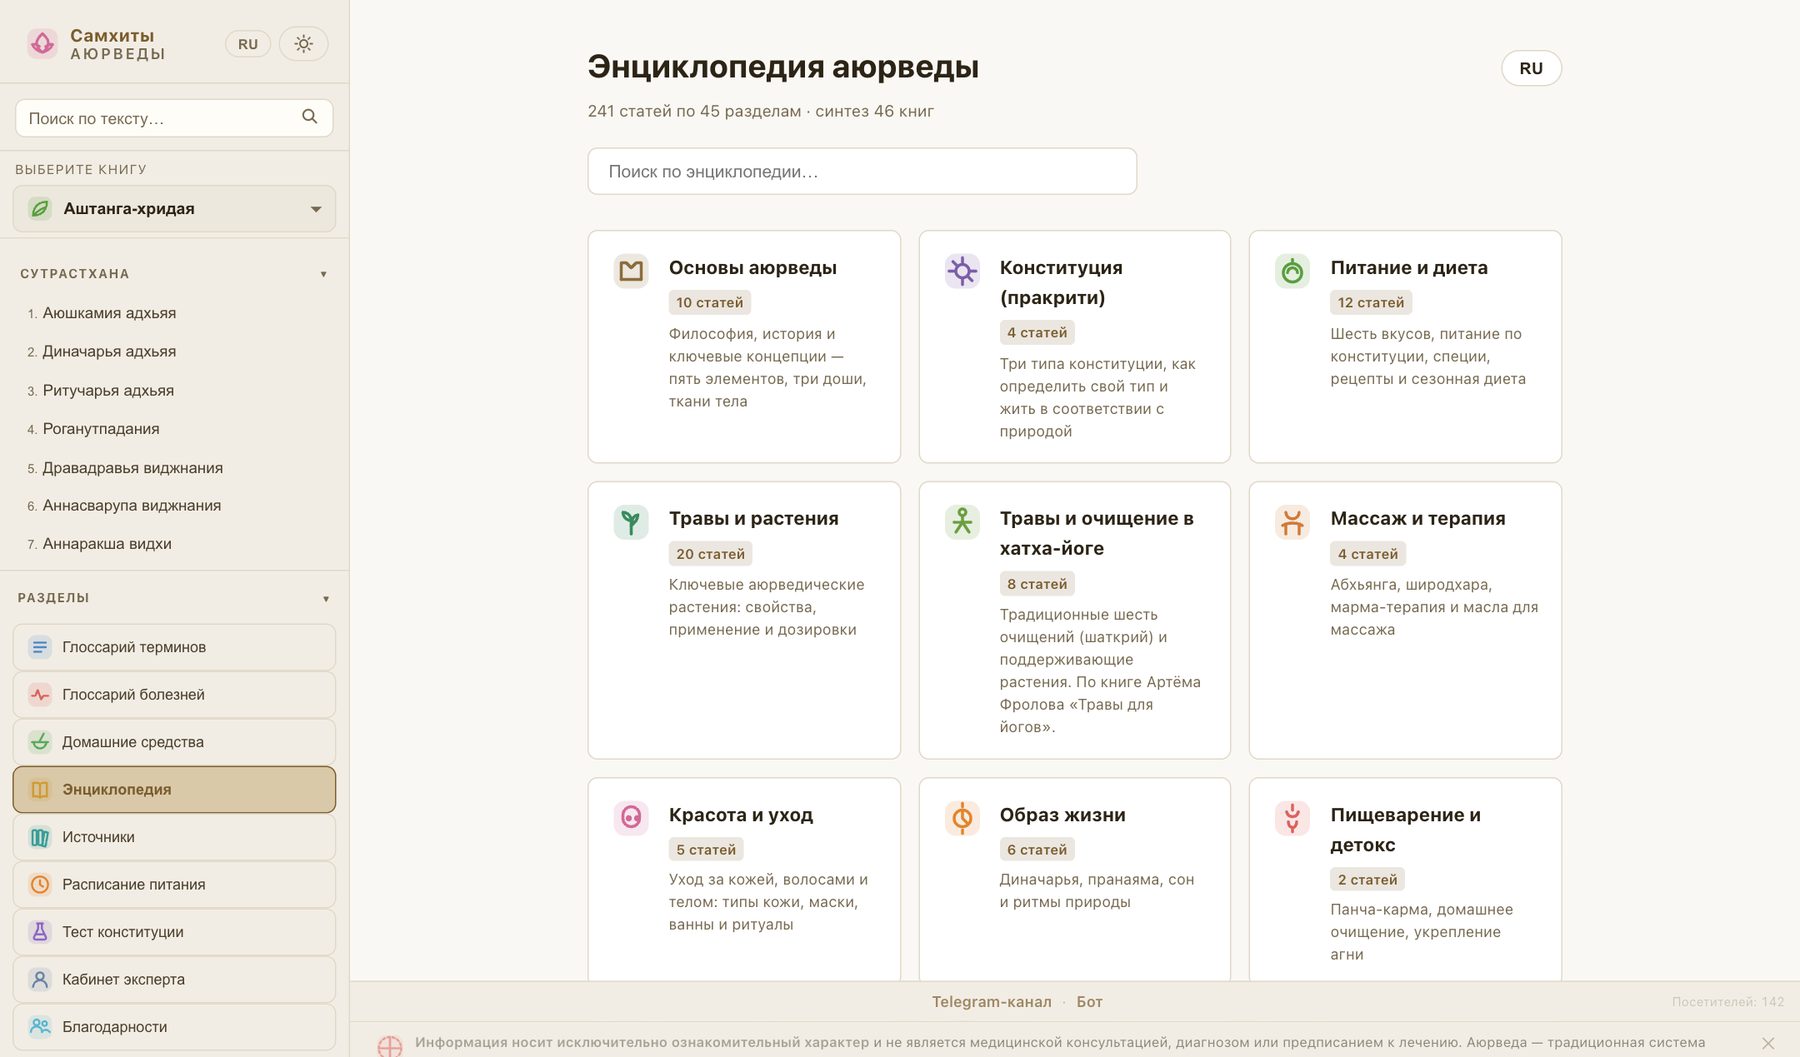
Task: Click the person icon of Кабинет эксперта
Action: [x=40, y=980]
